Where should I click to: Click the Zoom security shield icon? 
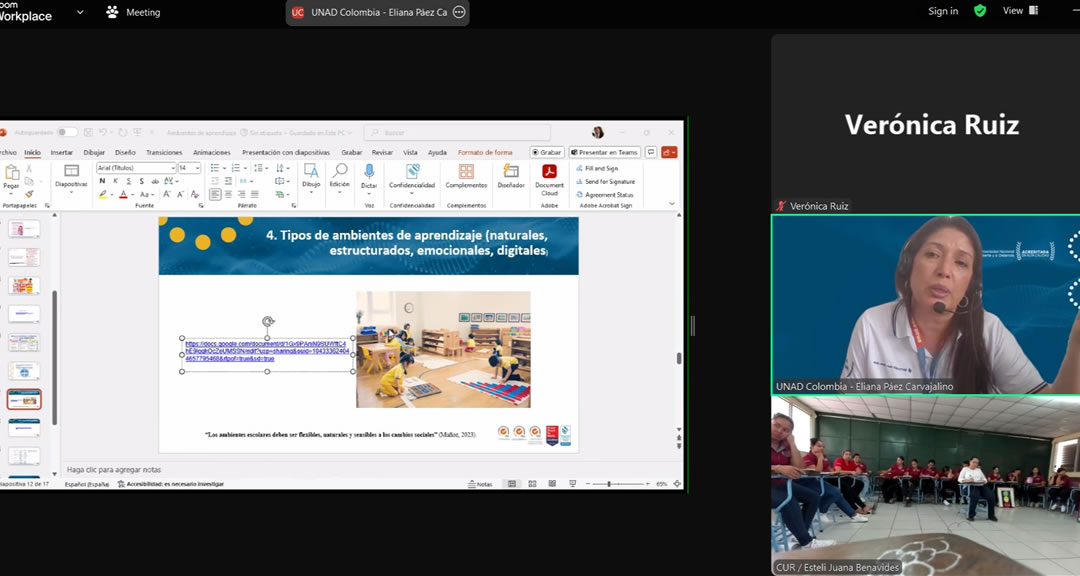click(979, 10)
